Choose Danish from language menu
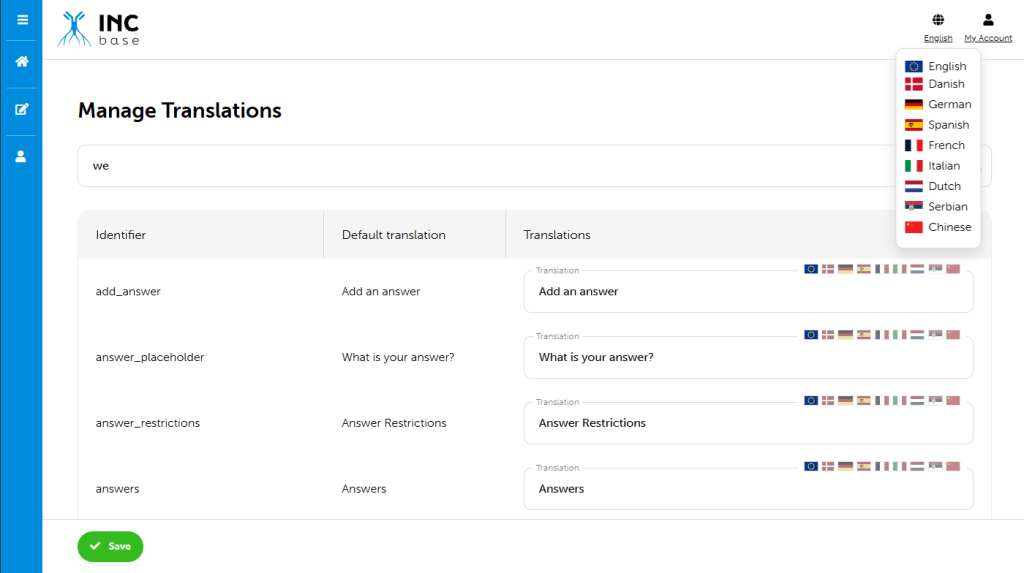 [945, 85]
